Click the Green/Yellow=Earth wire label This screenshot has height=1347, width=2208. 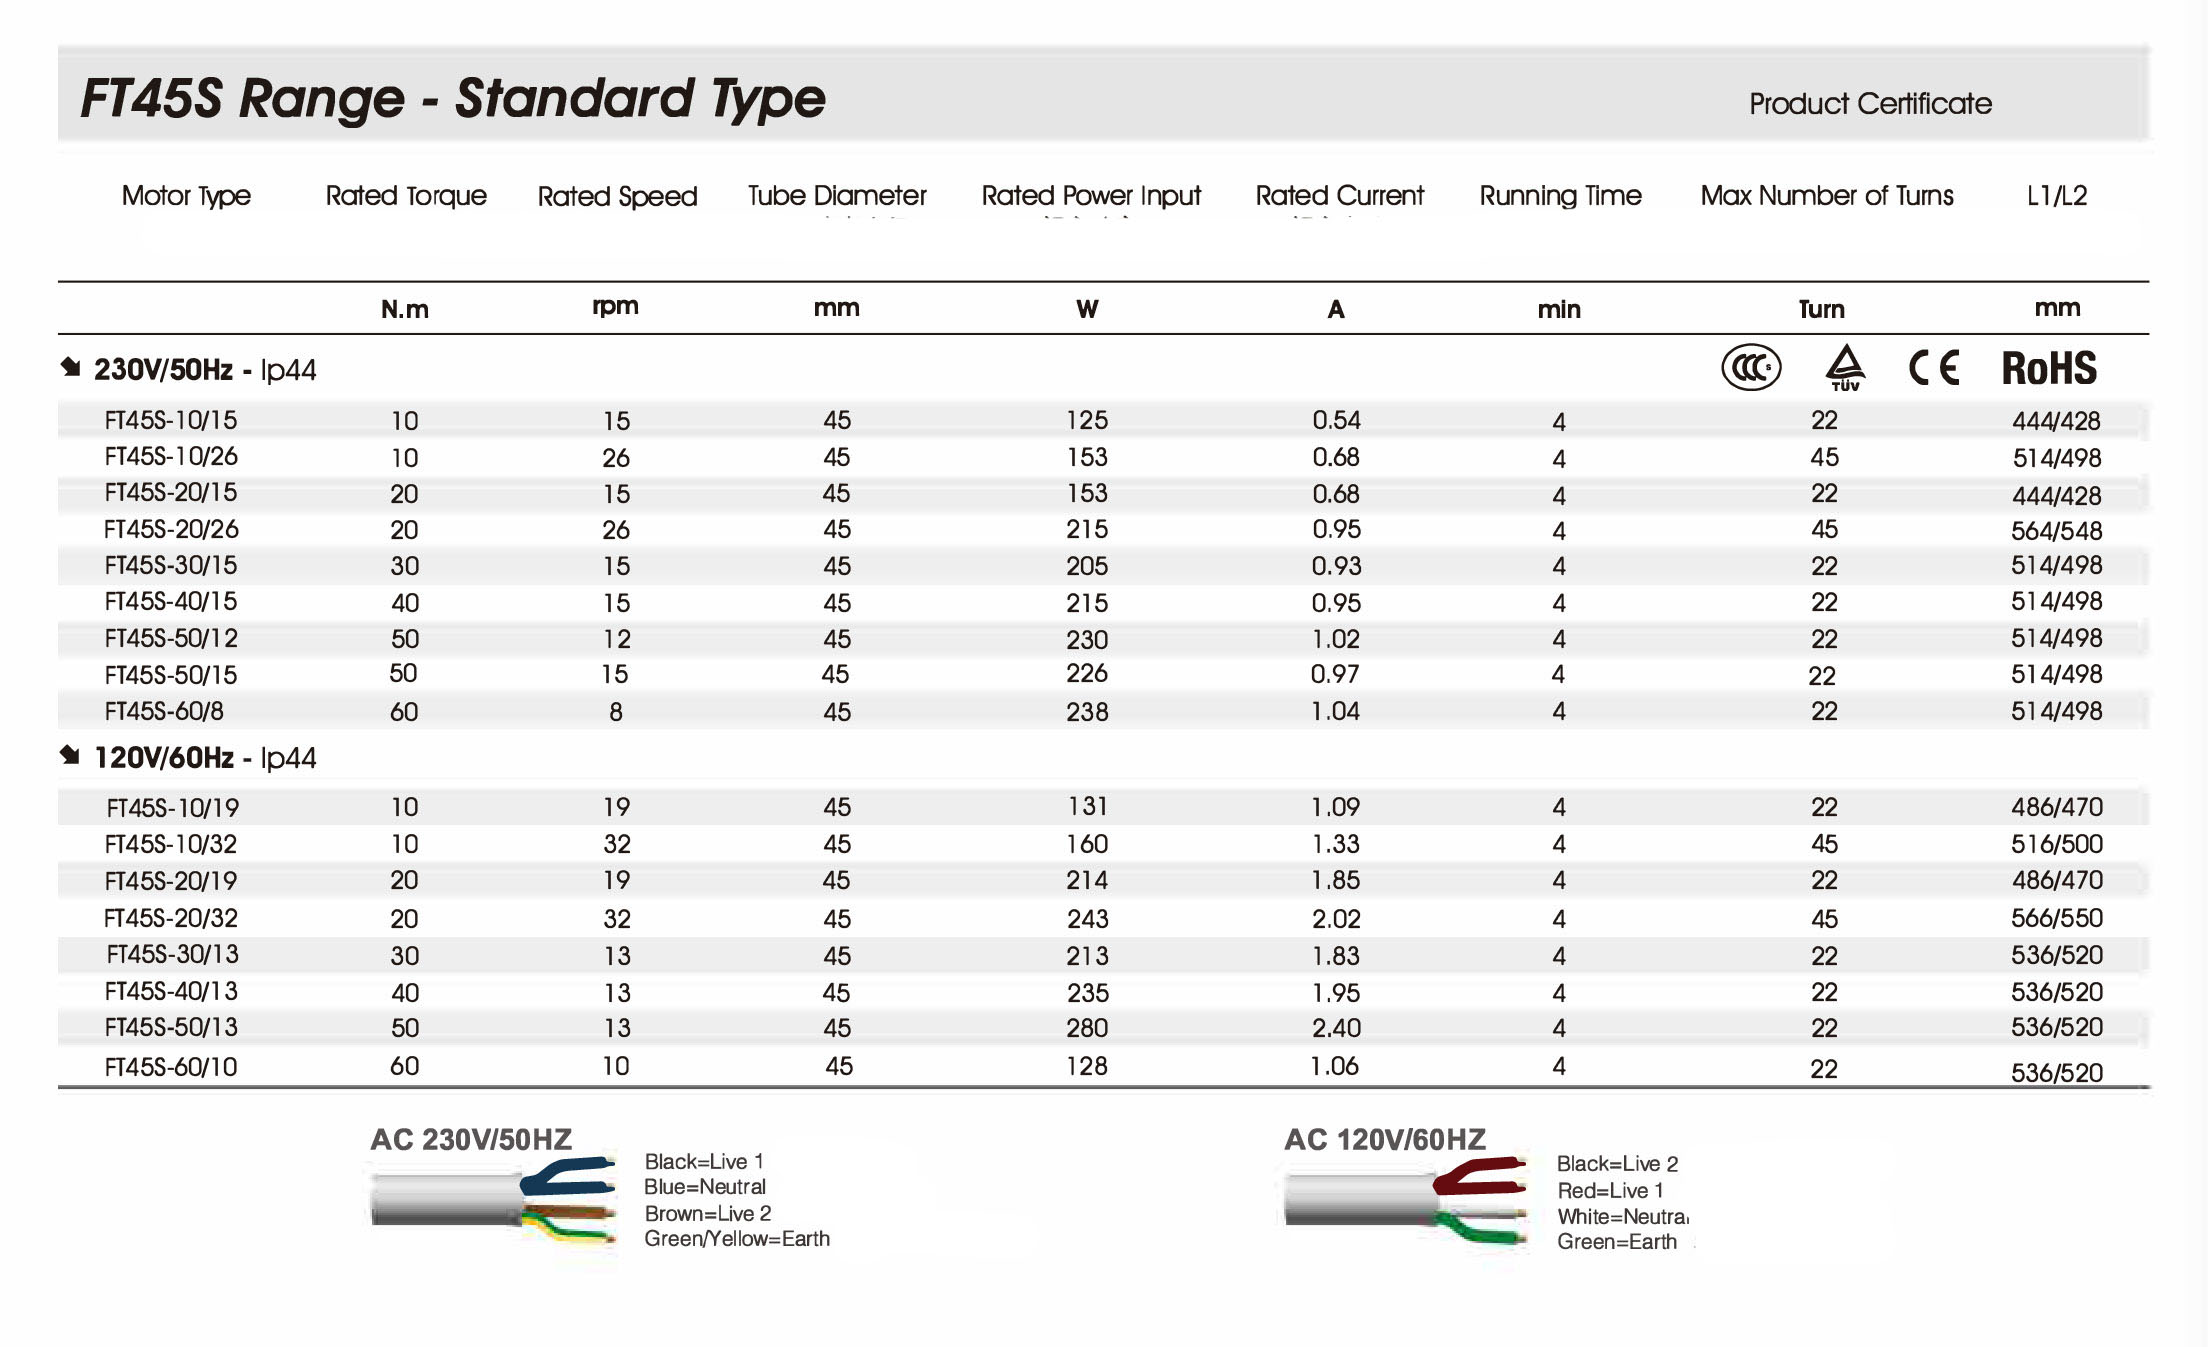tap(736, 1239)
